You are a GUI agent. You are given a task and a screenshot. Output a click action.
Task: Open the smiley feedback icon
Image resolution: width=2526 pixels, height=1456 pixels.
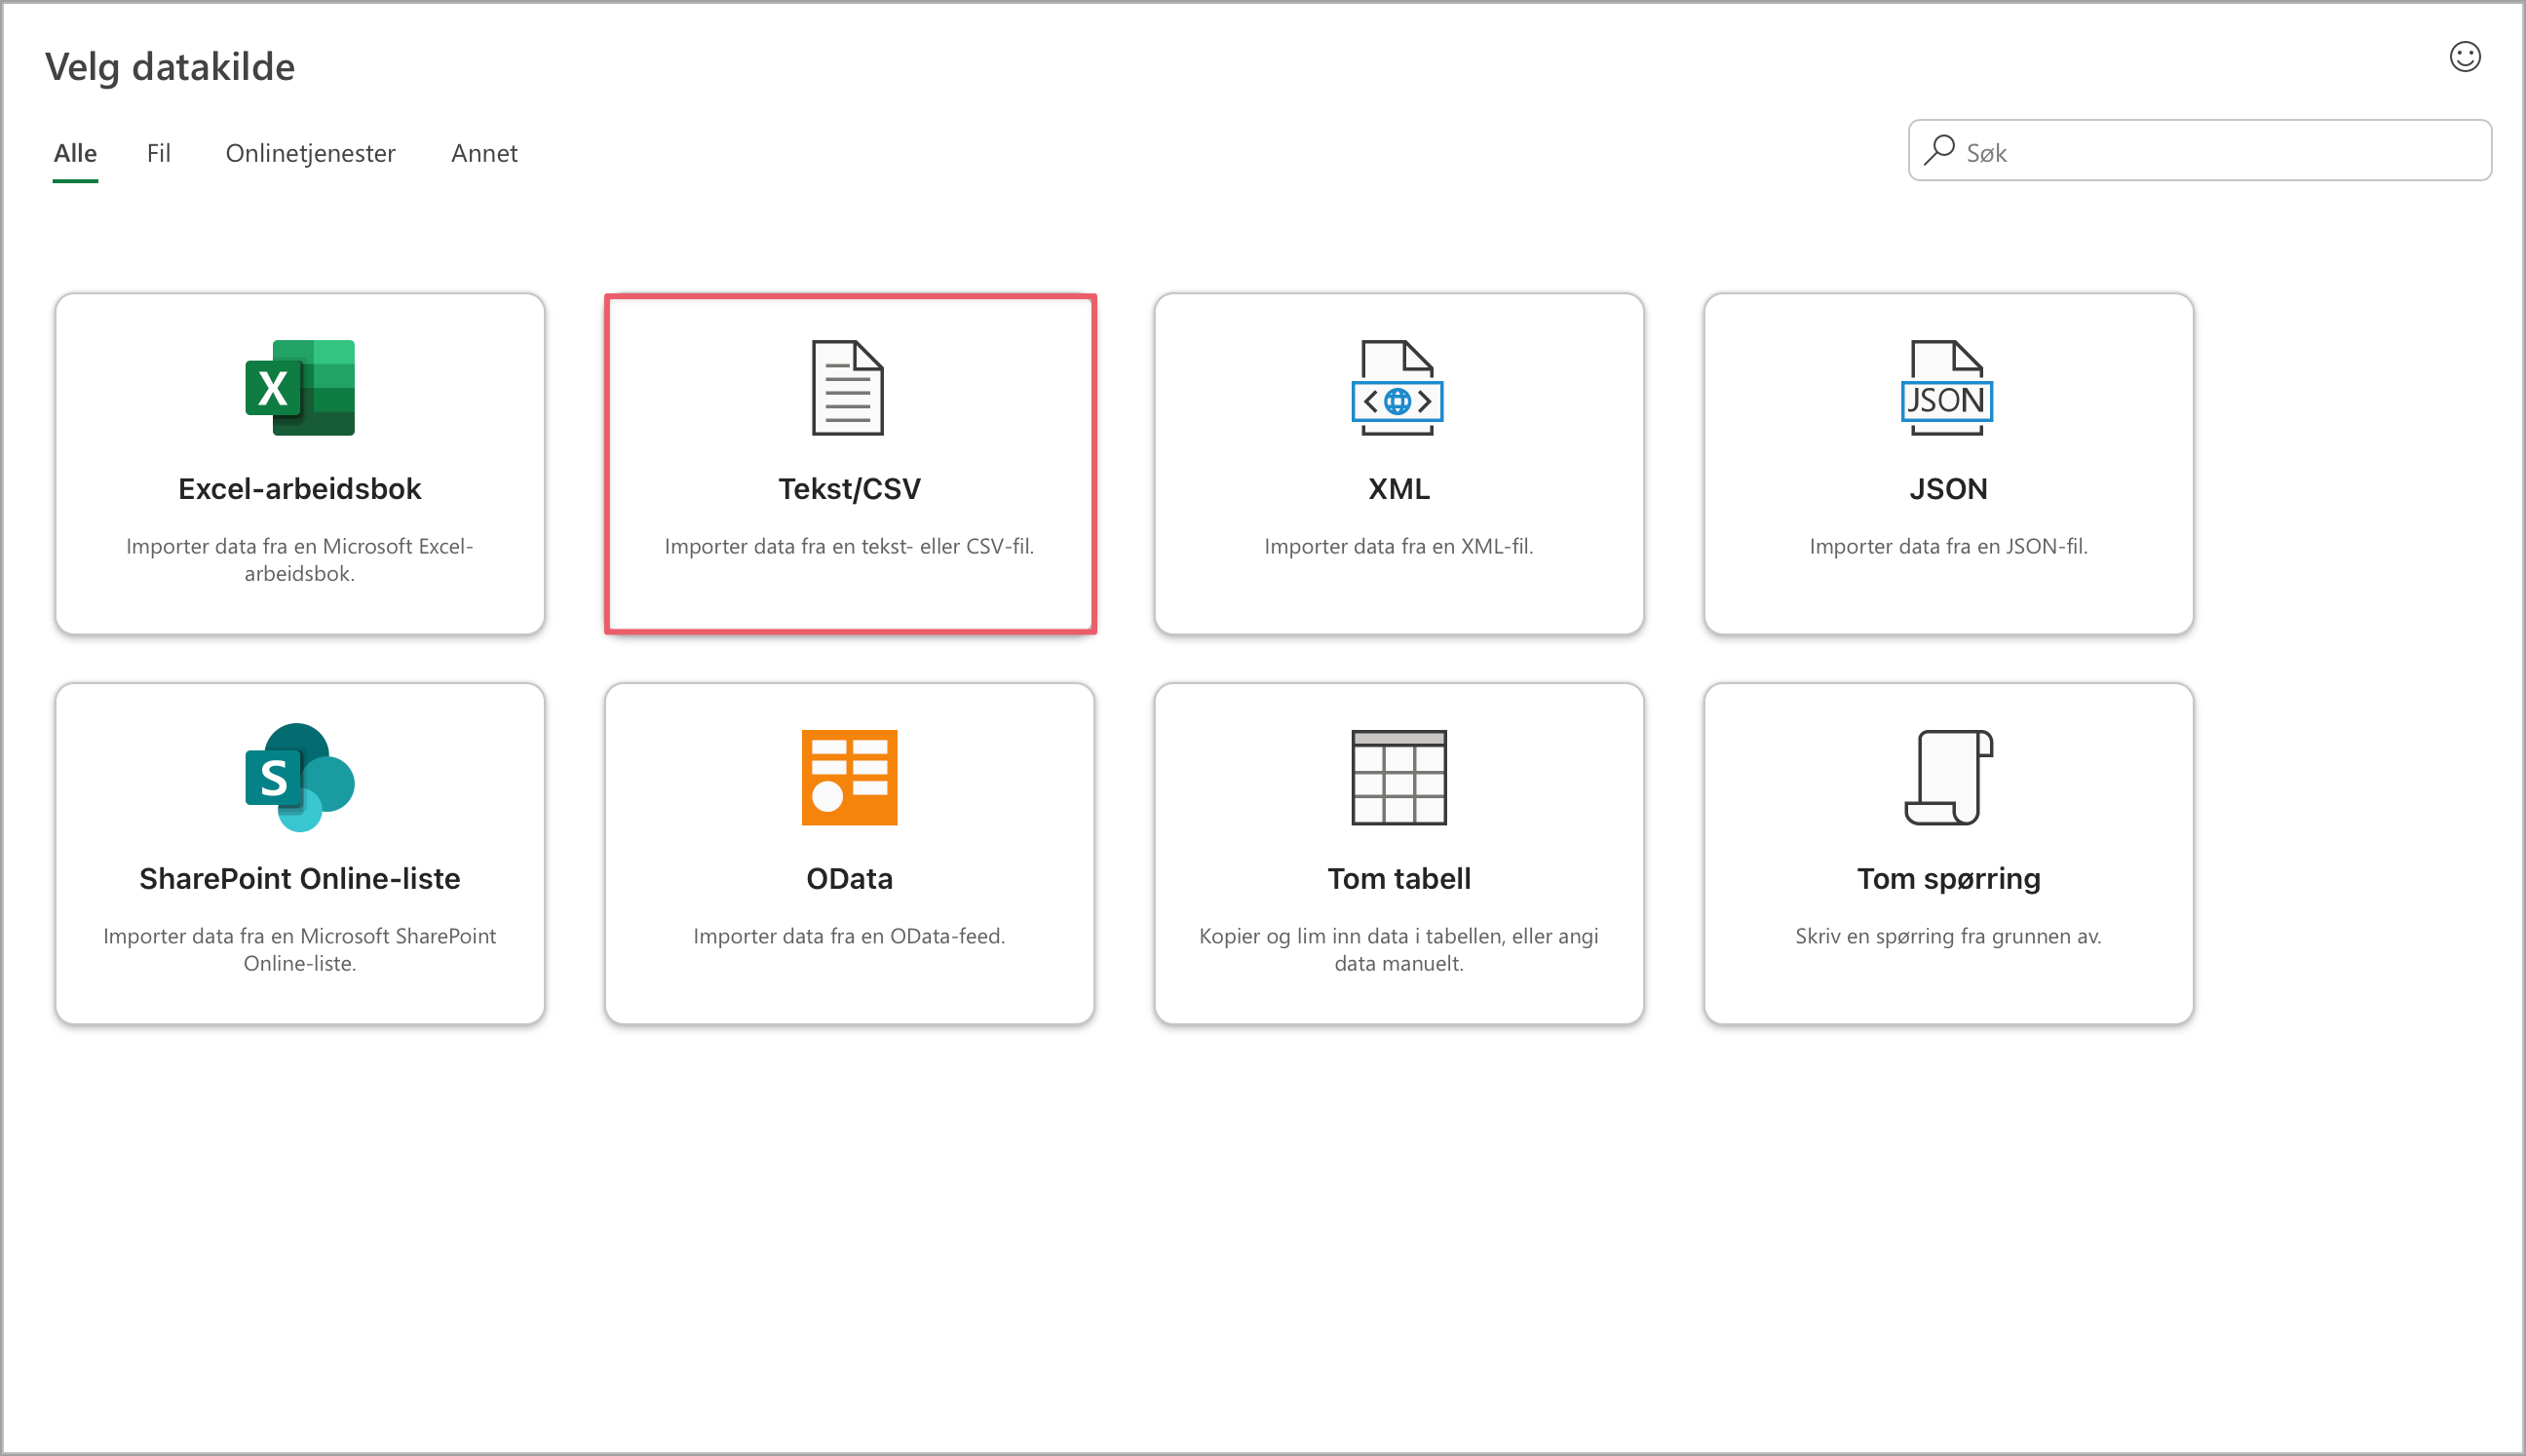click(2464, 57)
